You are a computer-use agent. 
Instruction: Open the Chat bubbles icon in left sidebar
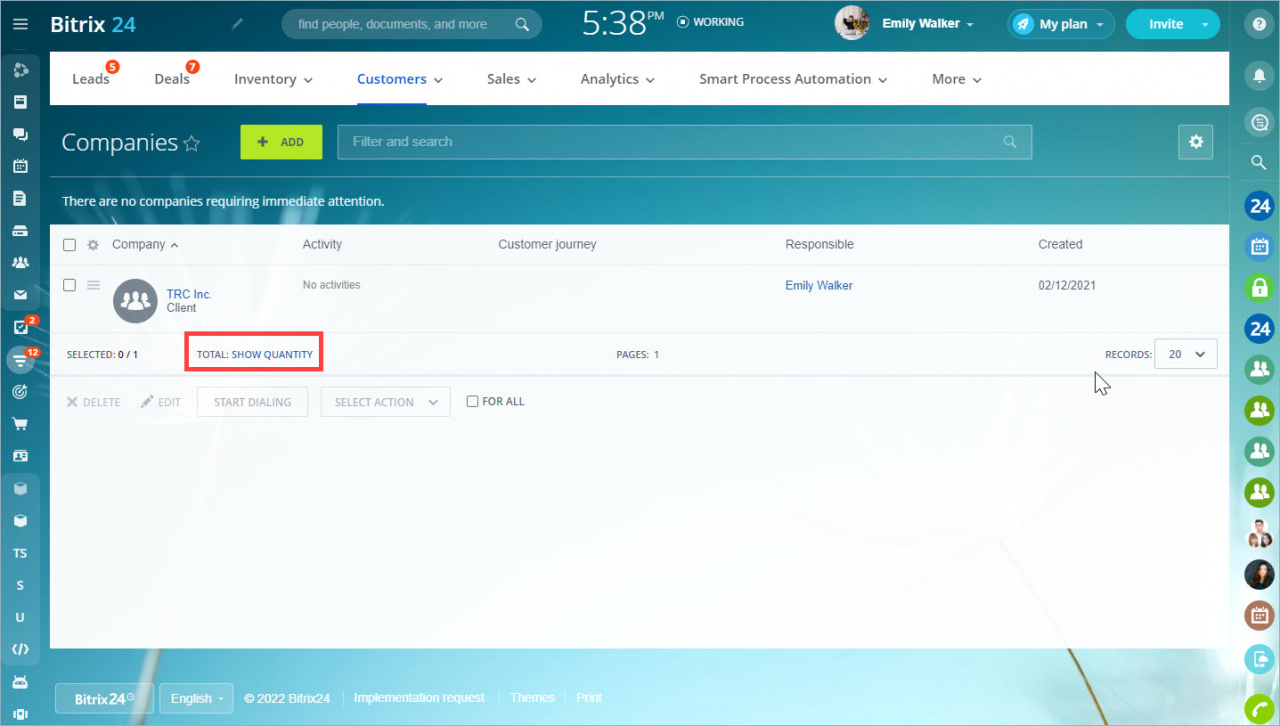coord(20,134)
